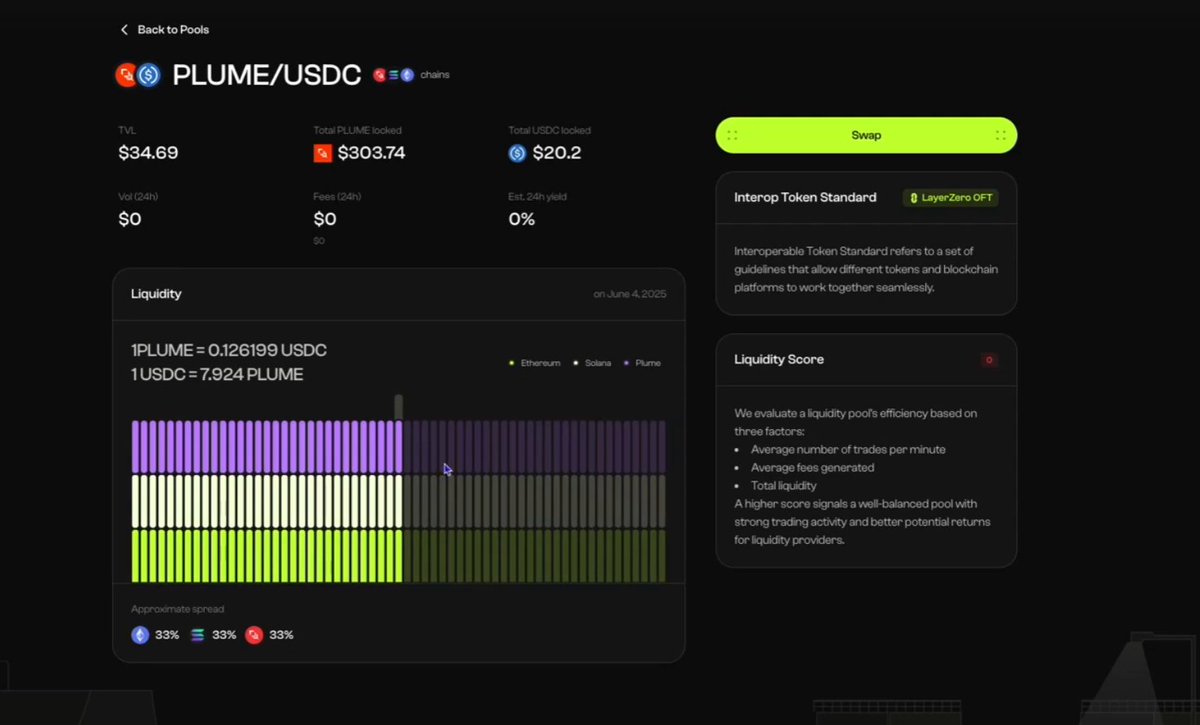This screenshot has width=1200, height=725.
Task: Click the Ethereum chain icon beside chains label
Action: tap(407, 75)
